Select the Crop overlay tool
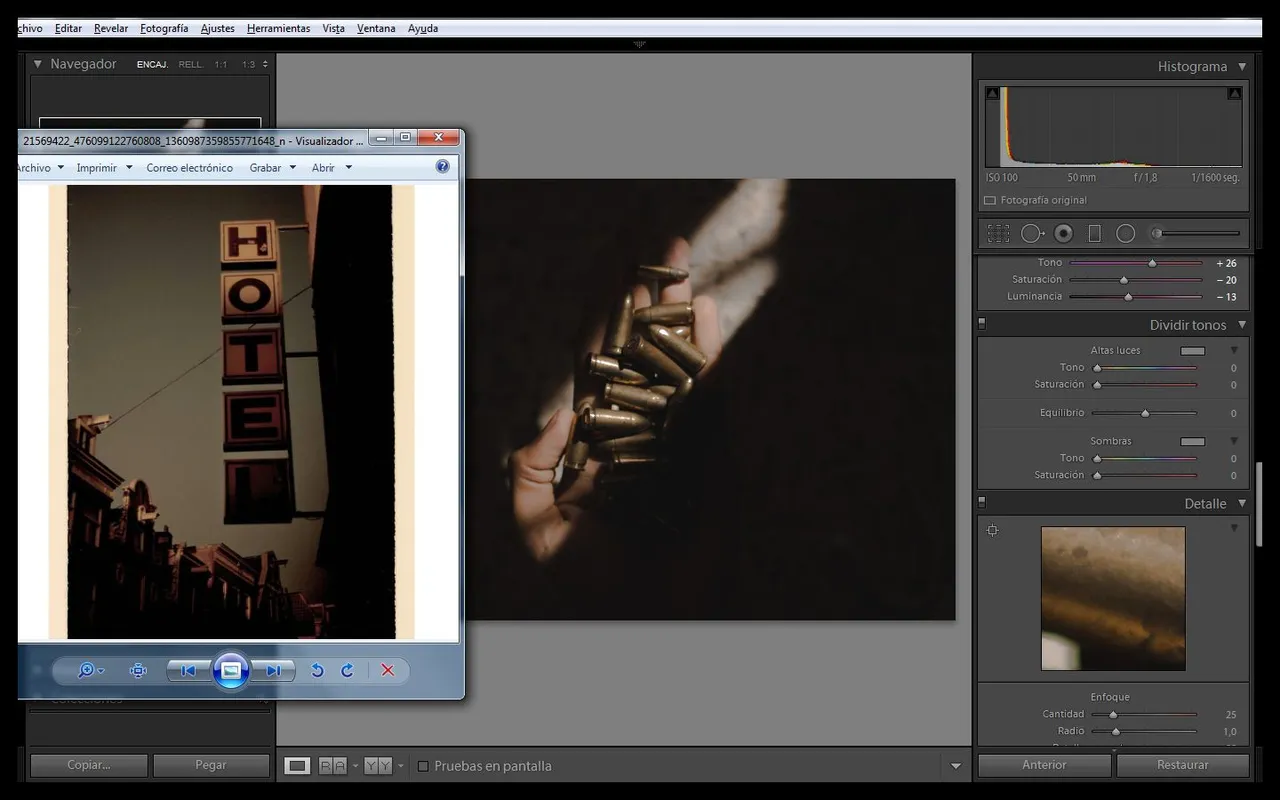This screenshot has width=1280, height=800. point(998,233)
